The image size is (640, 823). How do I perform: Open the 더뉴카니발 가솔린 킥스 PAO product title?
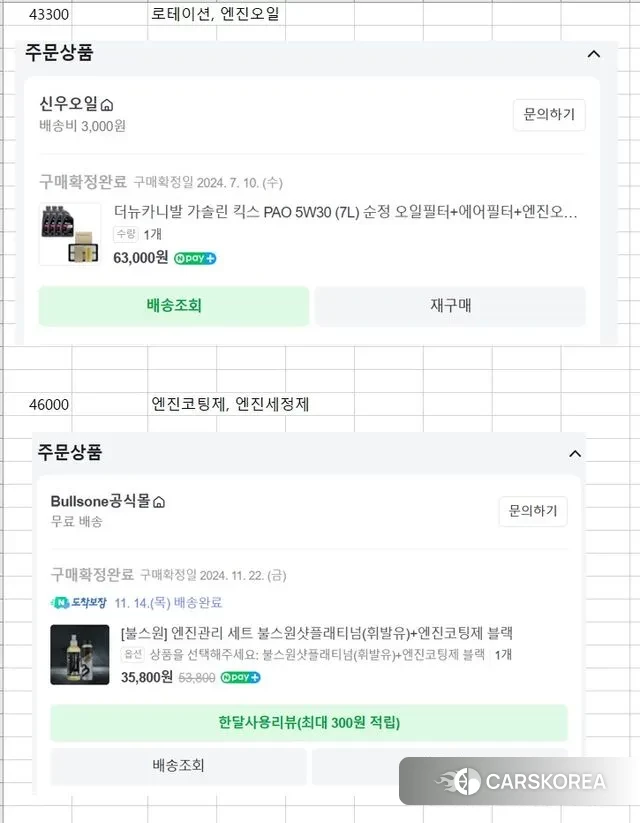click(345, 212)
